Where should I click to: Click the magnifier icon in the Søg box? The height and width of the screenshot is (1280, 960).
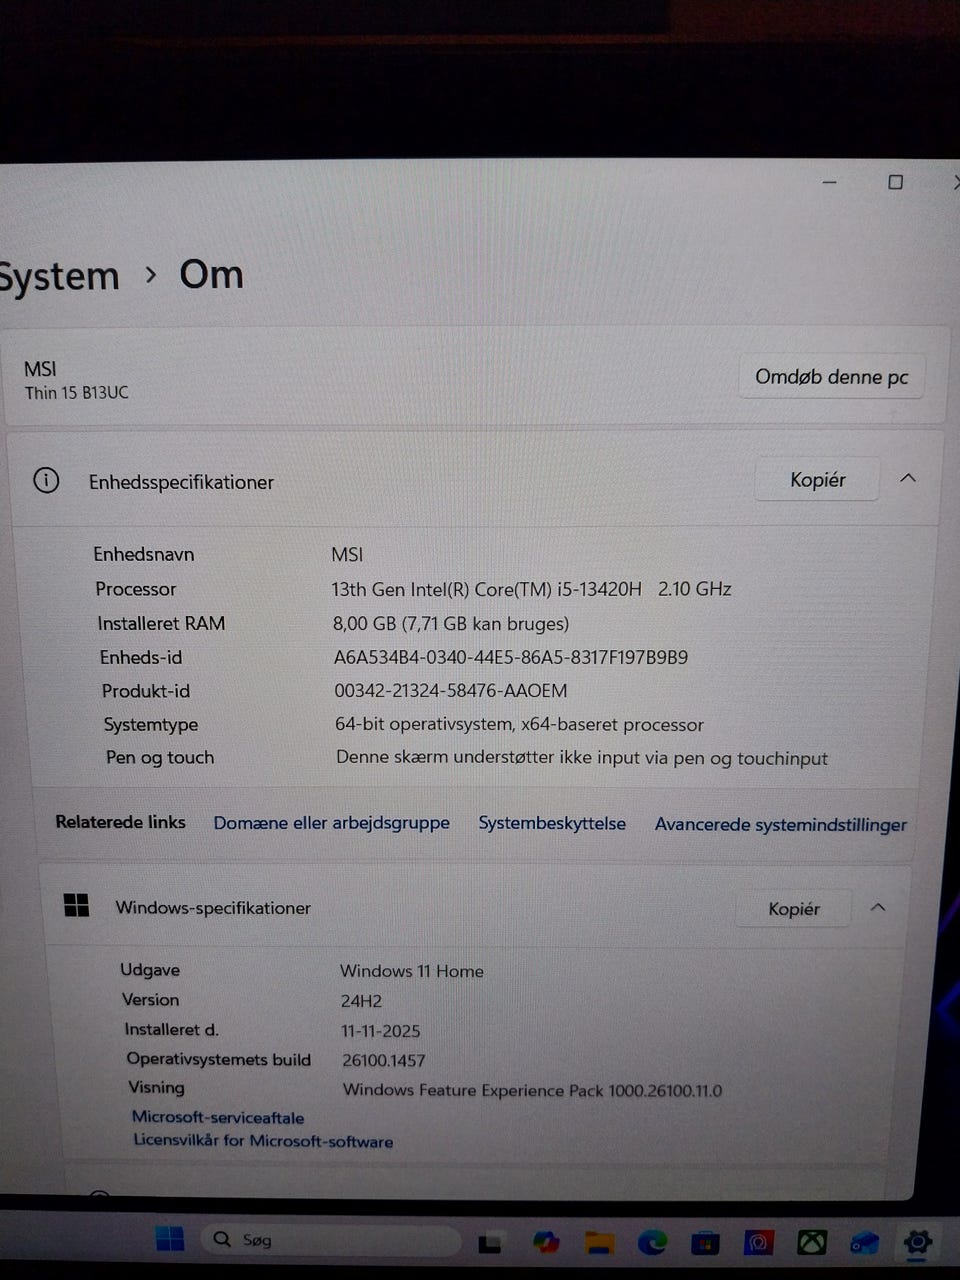[x=222, y=1239]
